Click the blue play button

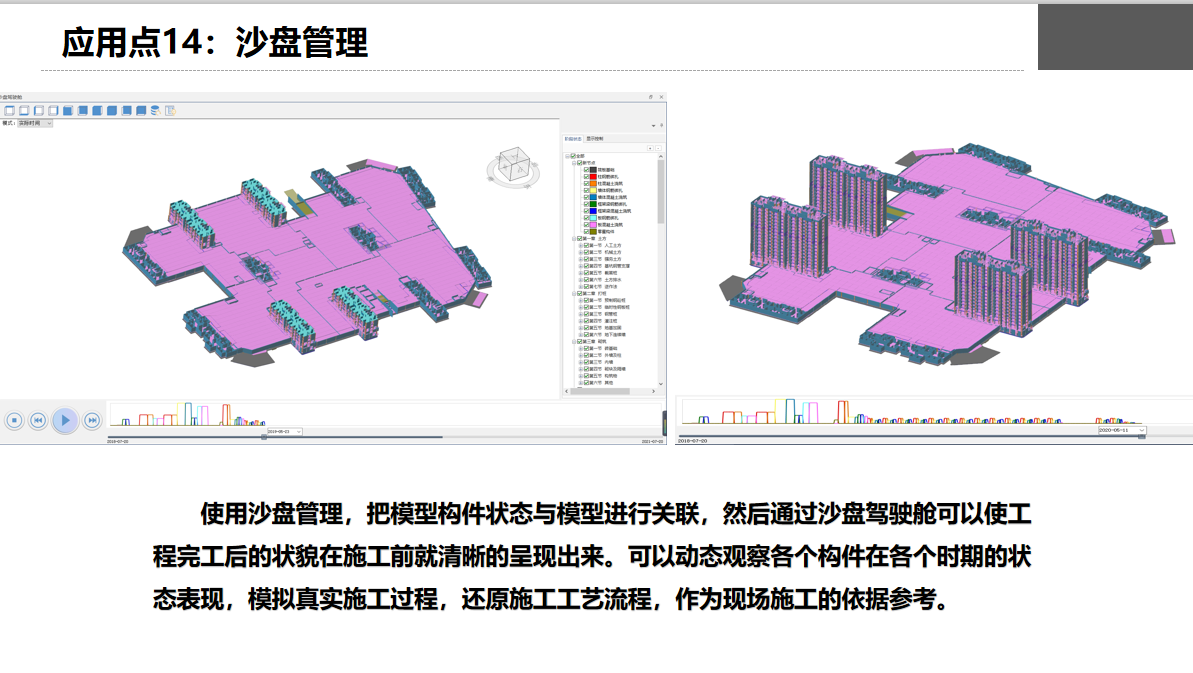click(x=65, y=420)
